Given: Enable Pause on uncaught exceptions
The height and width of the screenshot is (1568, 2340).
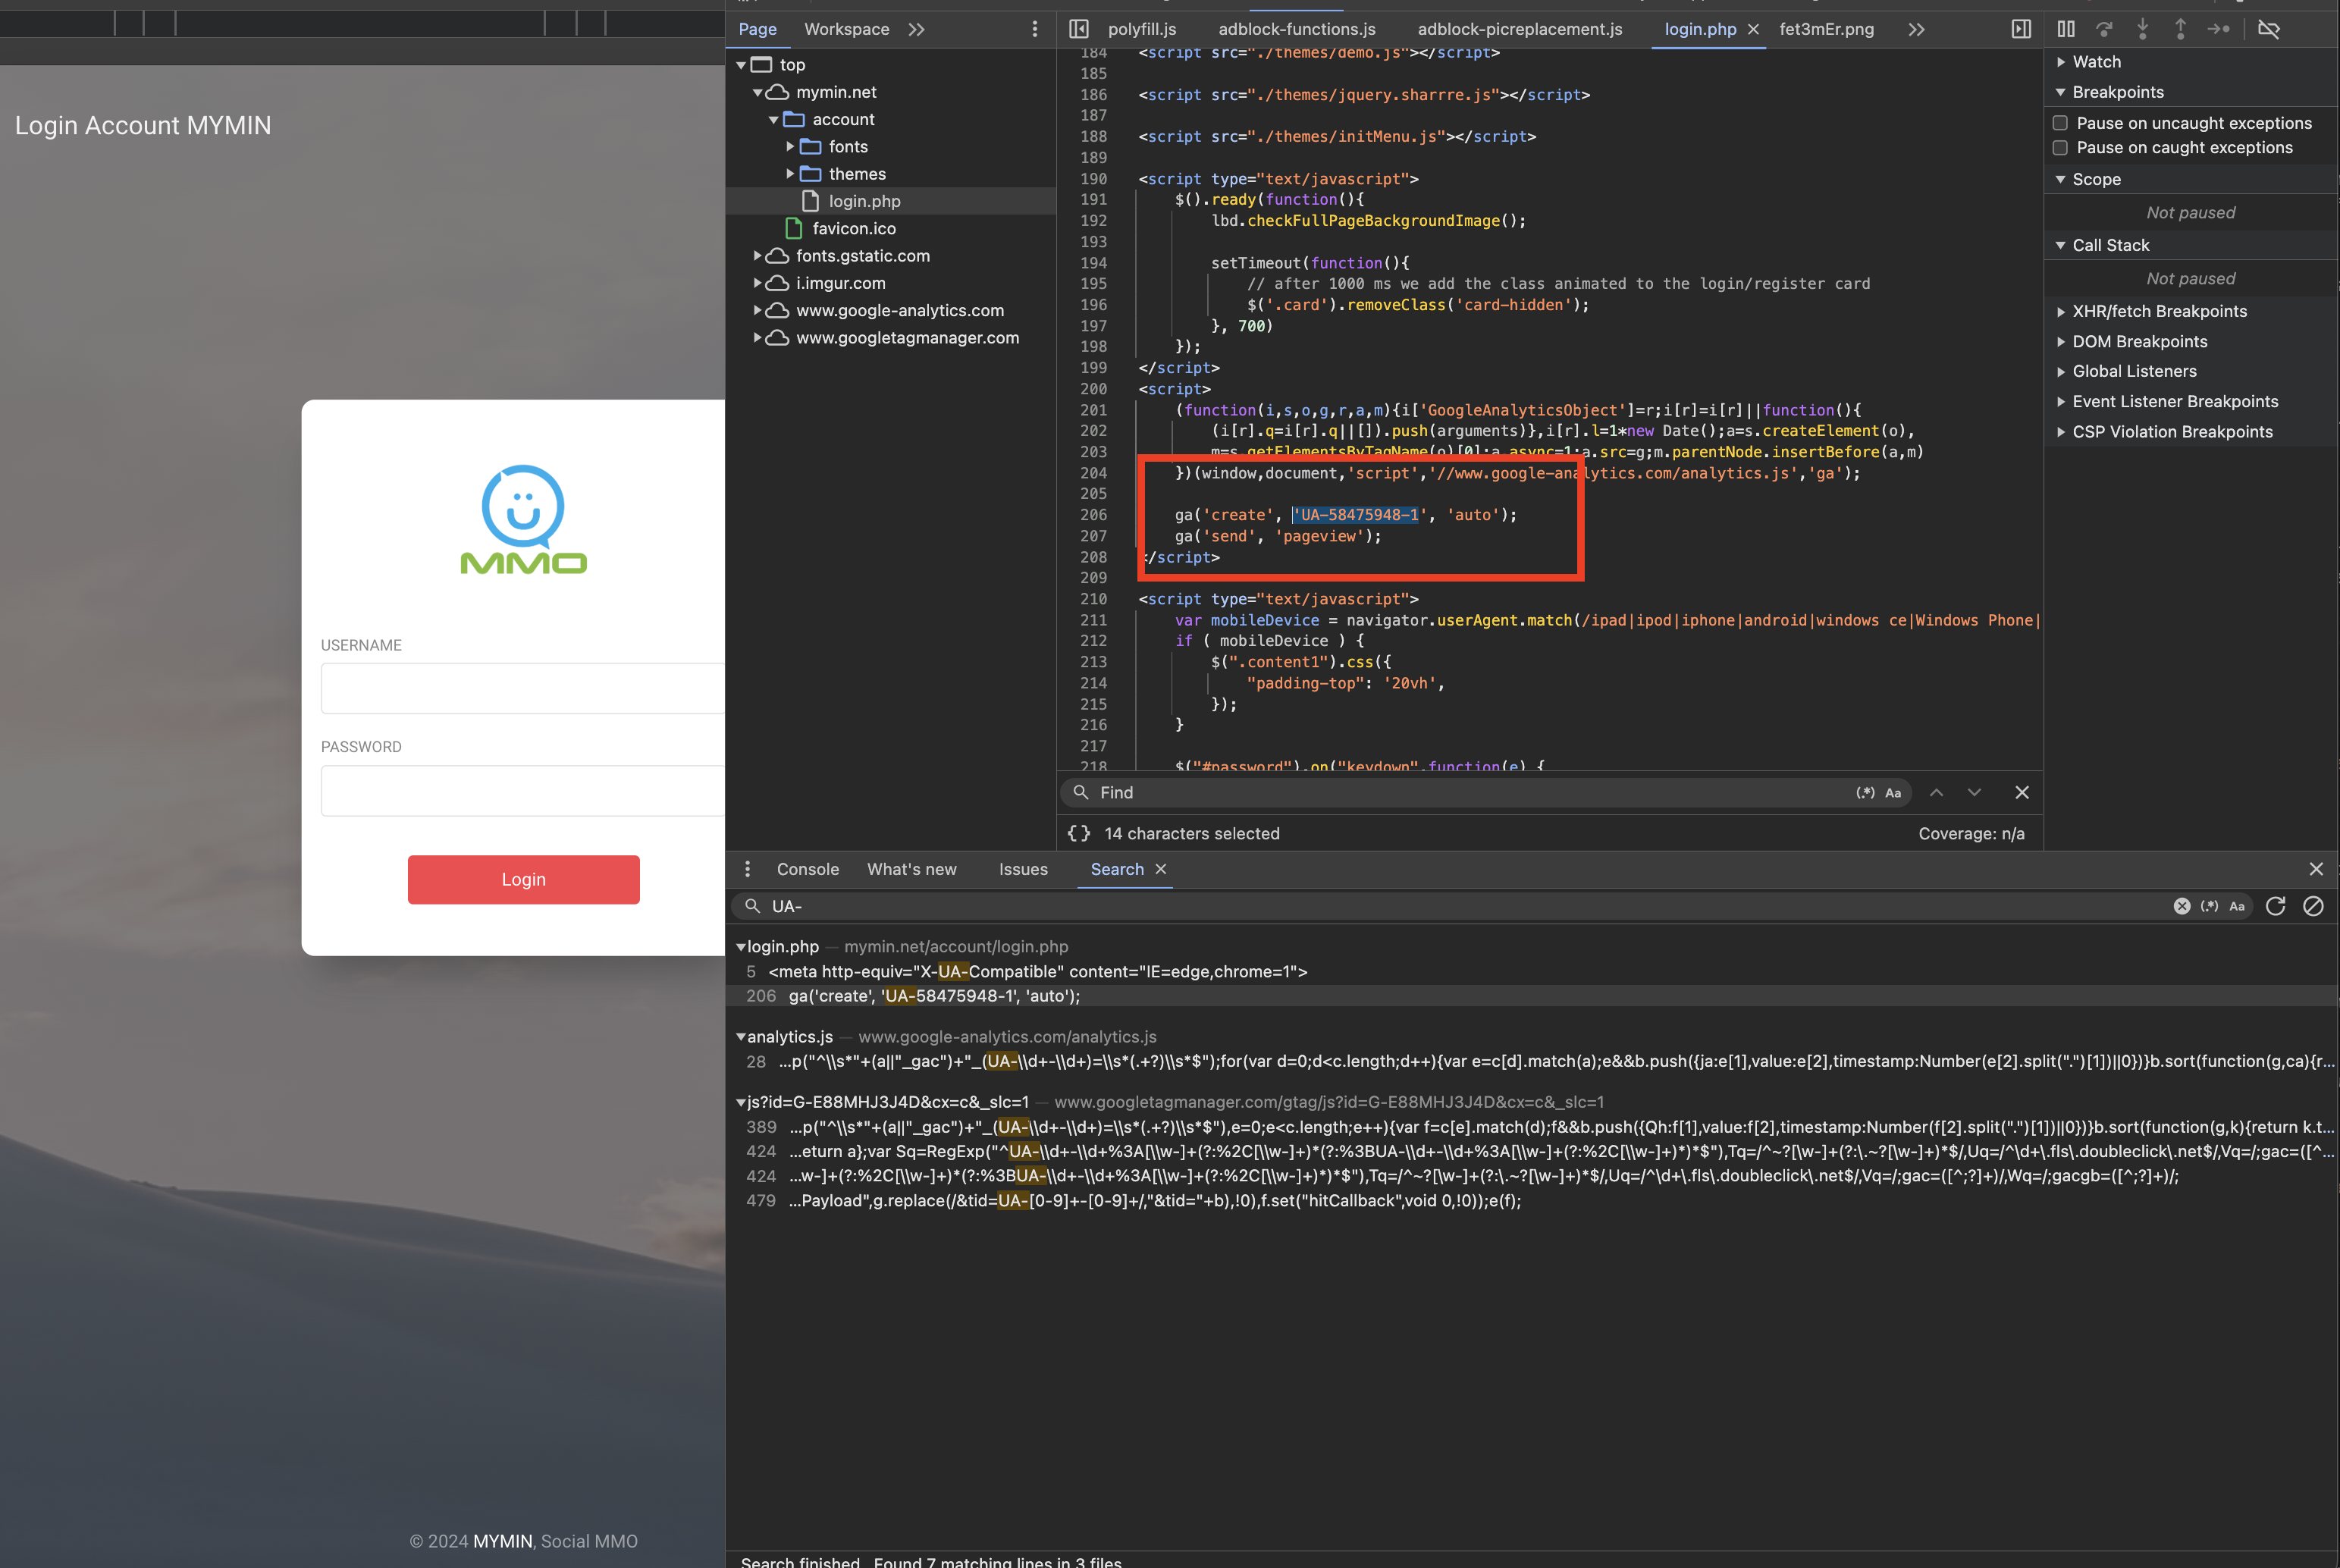Looking at the screenshot, I should 2061,123.
